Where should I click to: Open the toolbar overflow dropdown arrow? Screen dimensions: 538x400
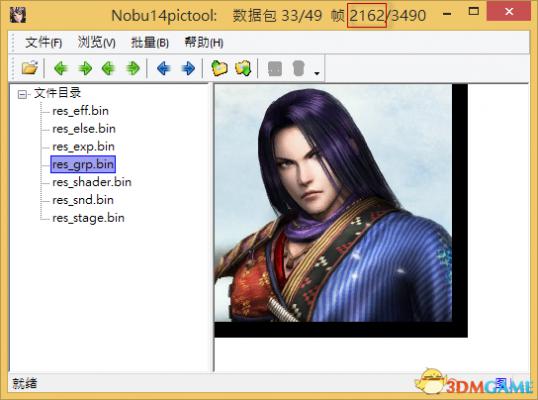coord(317,73)
